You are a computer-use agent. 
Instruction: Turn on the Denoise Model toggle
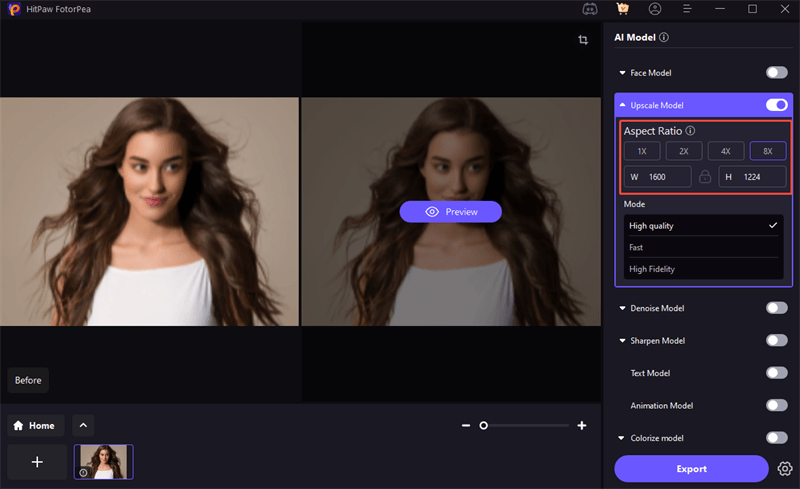[x=776, y=308]
